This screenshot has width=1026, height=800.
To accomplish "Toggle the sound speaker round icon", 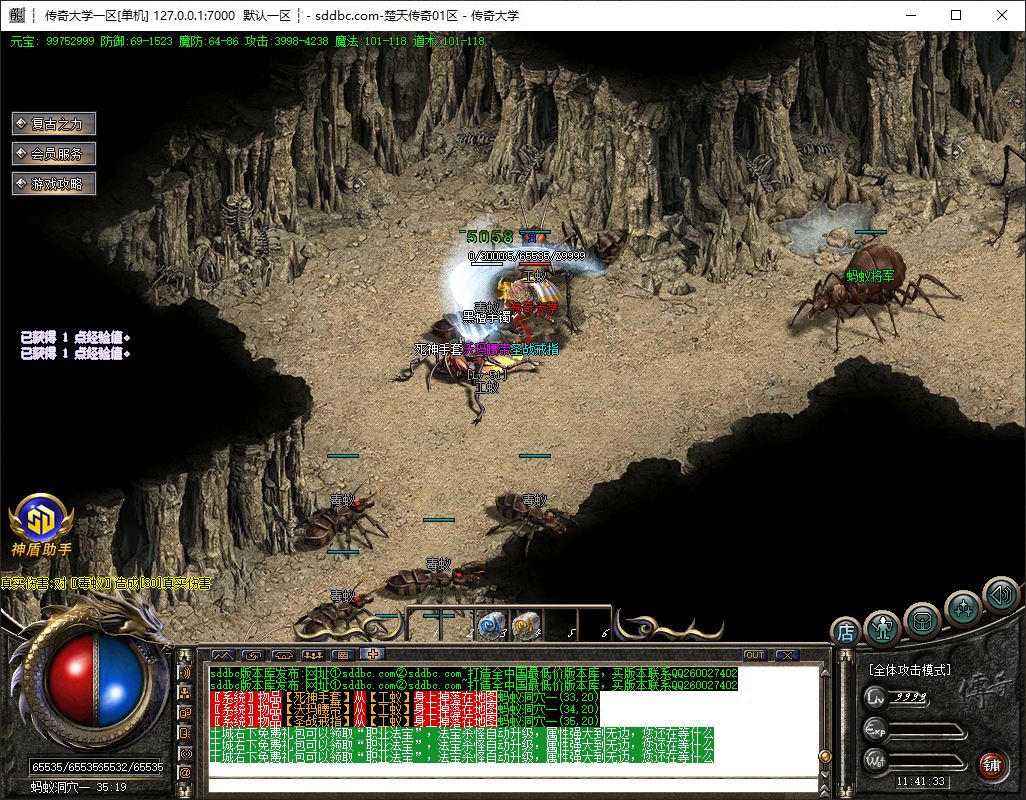I will [x=1002, y=595].
